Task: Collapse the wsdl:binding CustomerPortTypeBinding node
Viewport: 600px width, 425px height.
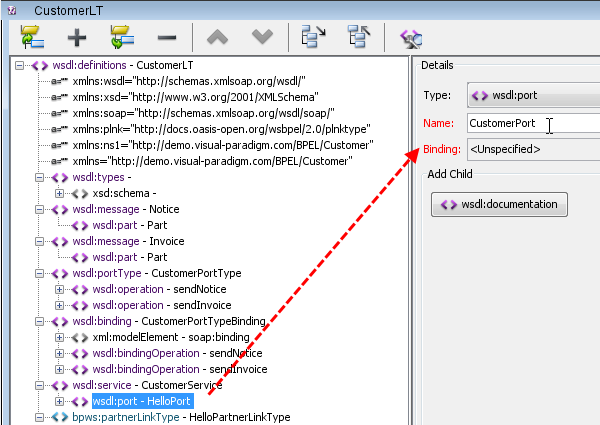Action: coord(39,322)
